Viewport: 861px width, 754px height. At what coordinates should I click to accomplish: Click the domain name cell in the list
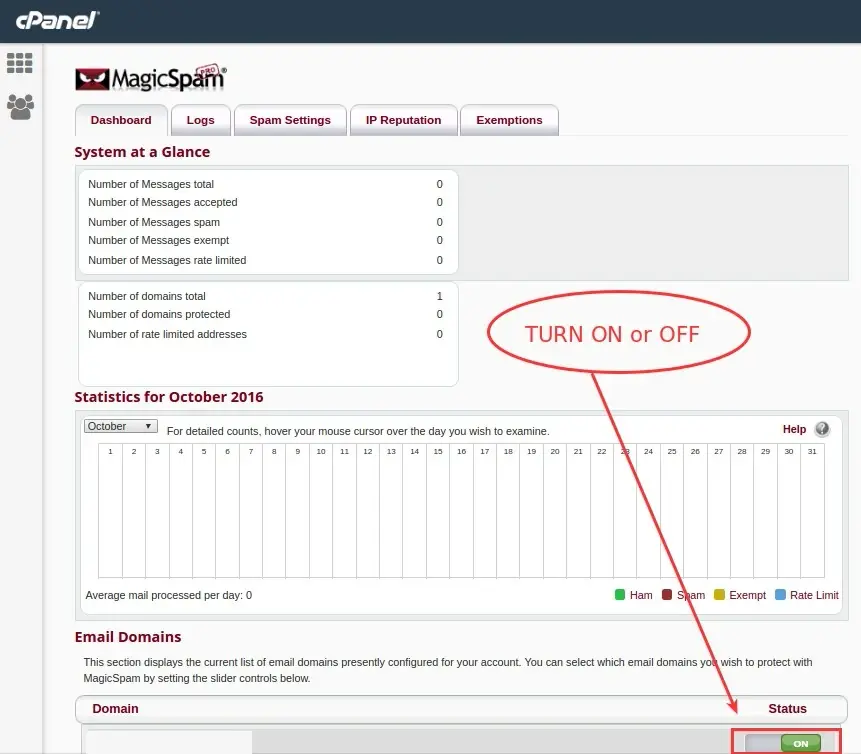pos(169,742)
